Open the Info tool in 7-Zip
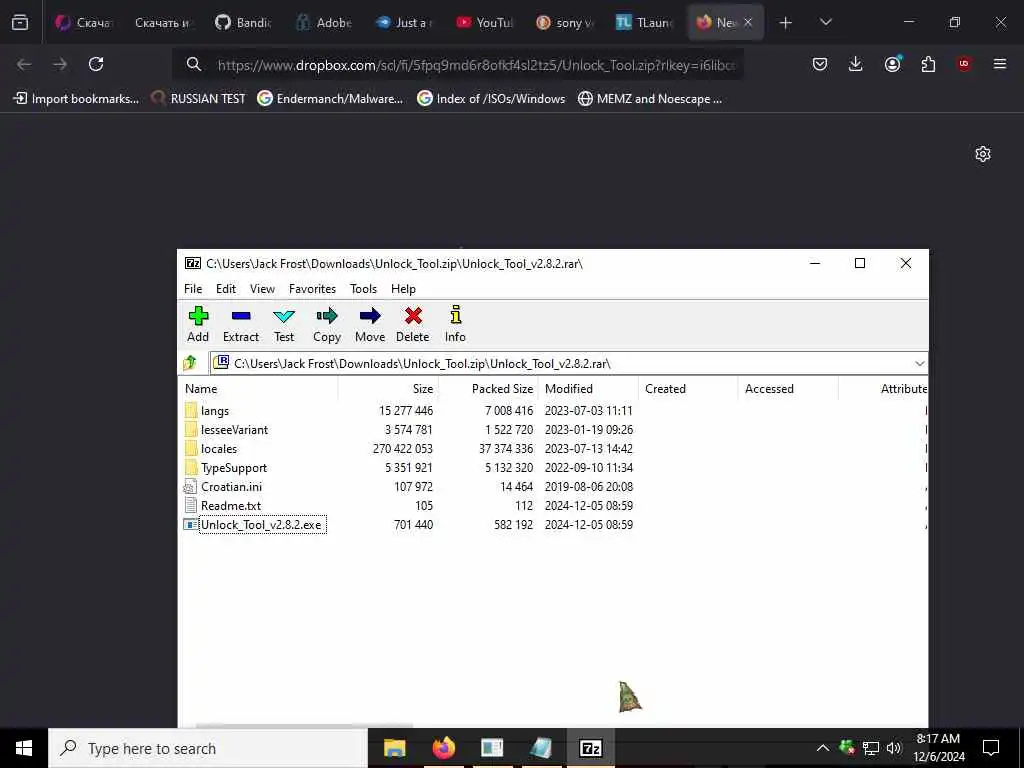The image size is (1024, 768). coord(455,324)
